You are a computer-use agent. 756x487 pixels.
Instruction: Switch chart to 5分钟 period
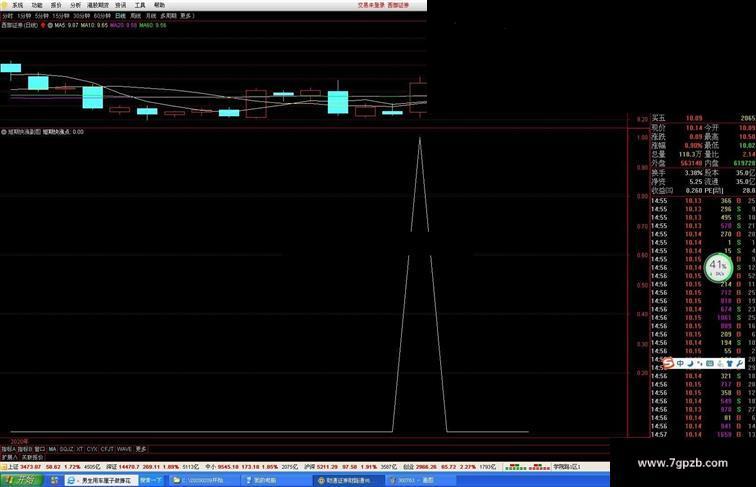41,16
